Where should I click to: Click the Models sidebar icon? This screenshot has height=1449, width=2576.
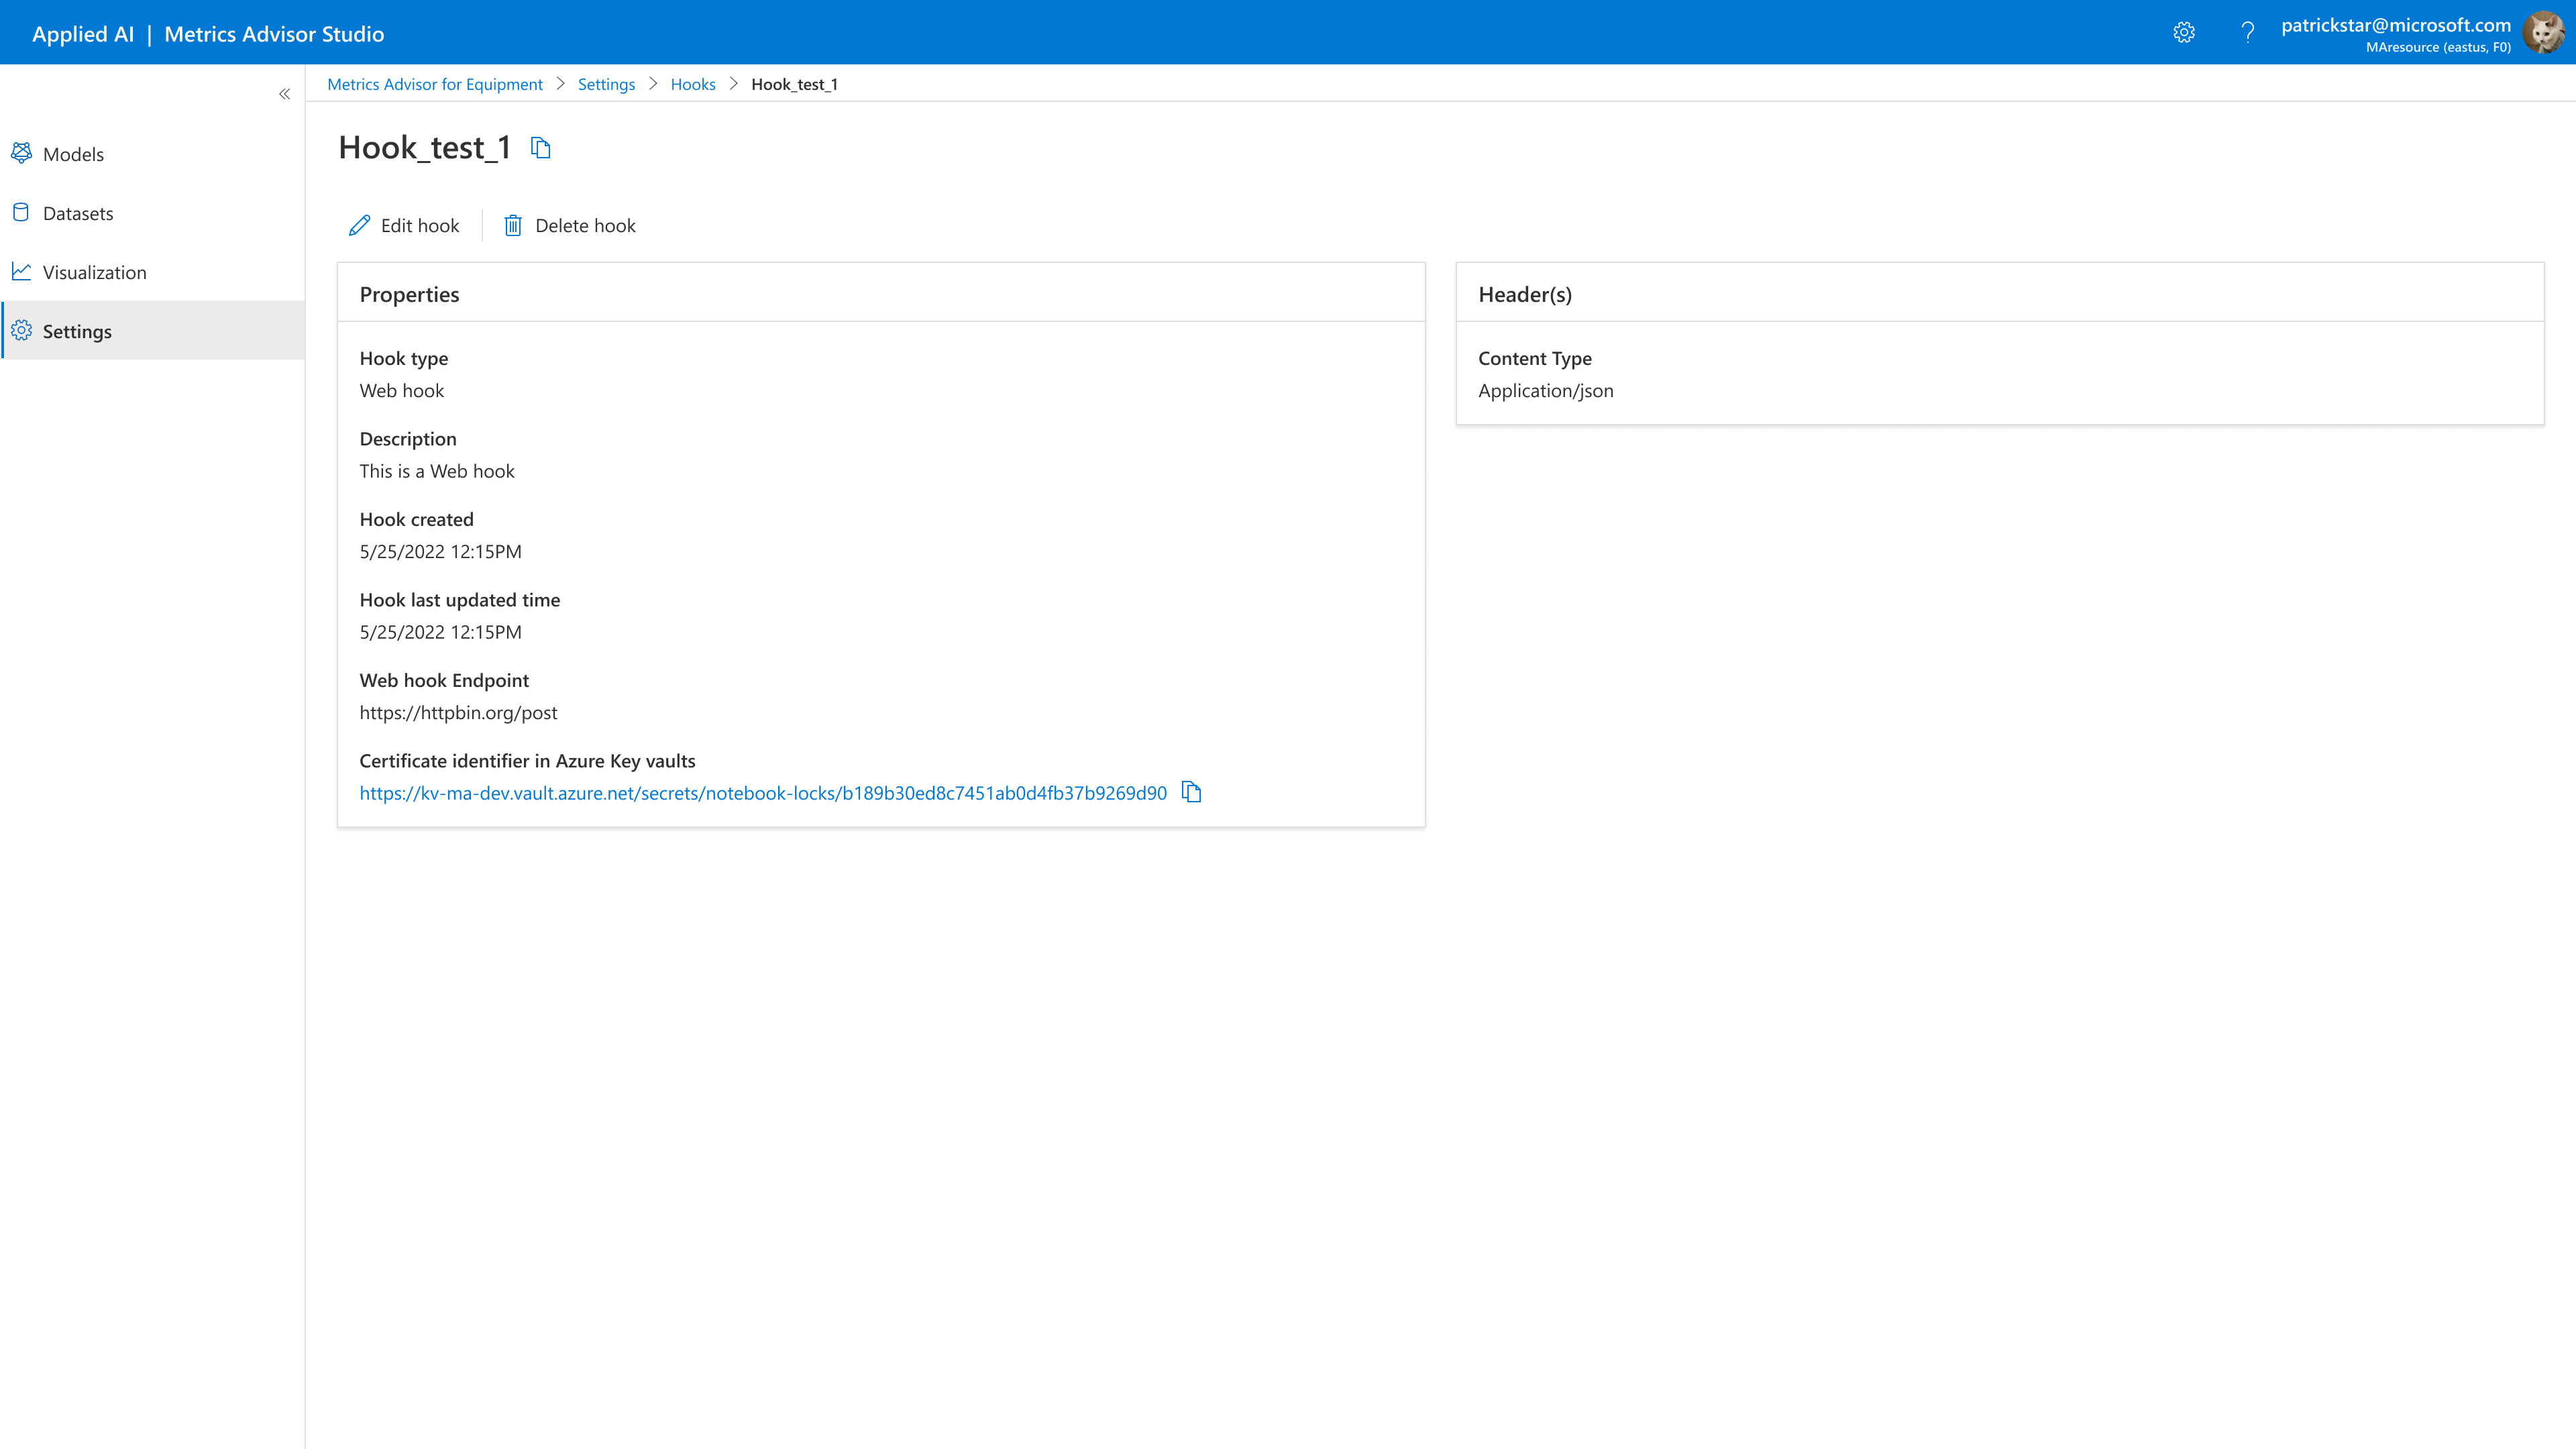click(x=21, y=153)
